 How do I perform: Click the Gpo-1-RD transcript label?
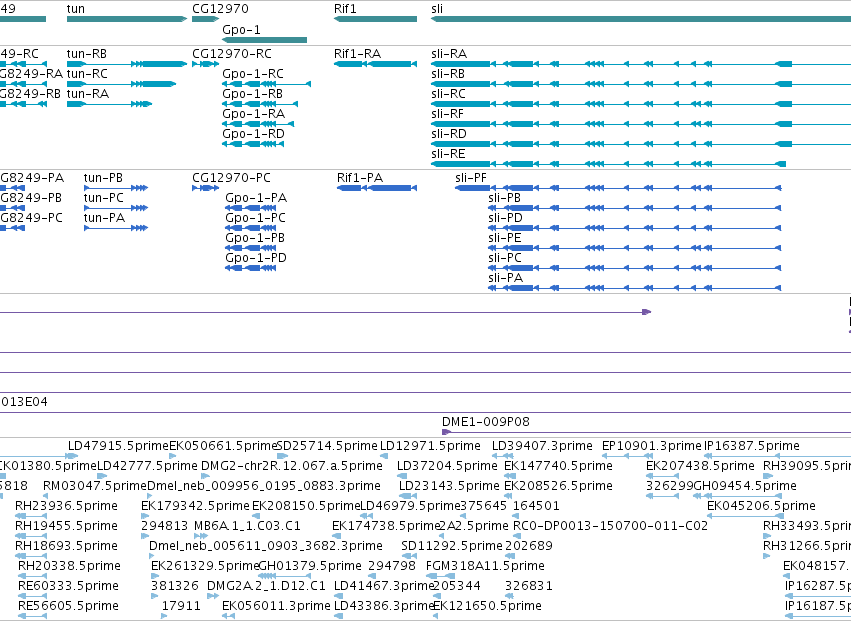point(253,134)
